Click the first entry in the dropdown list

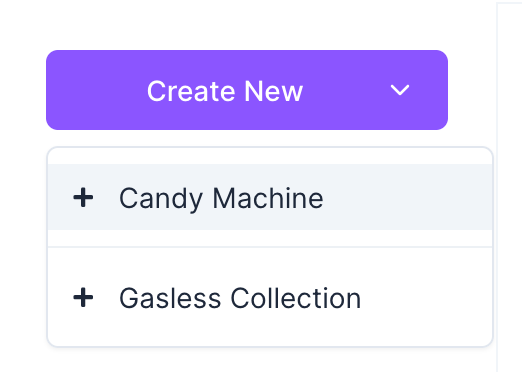pos(270,197)
